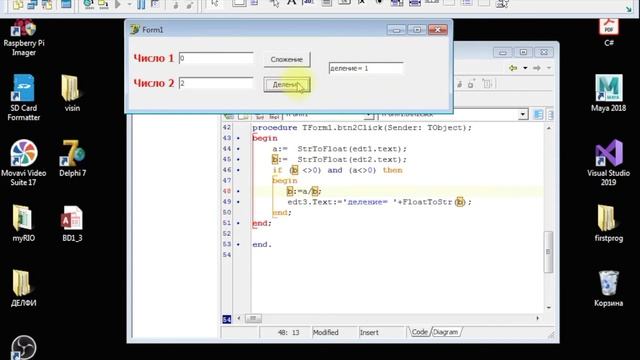Minimize the Form1 window
The width and height of the screenshot is (640, 360).
pos(396,30)
